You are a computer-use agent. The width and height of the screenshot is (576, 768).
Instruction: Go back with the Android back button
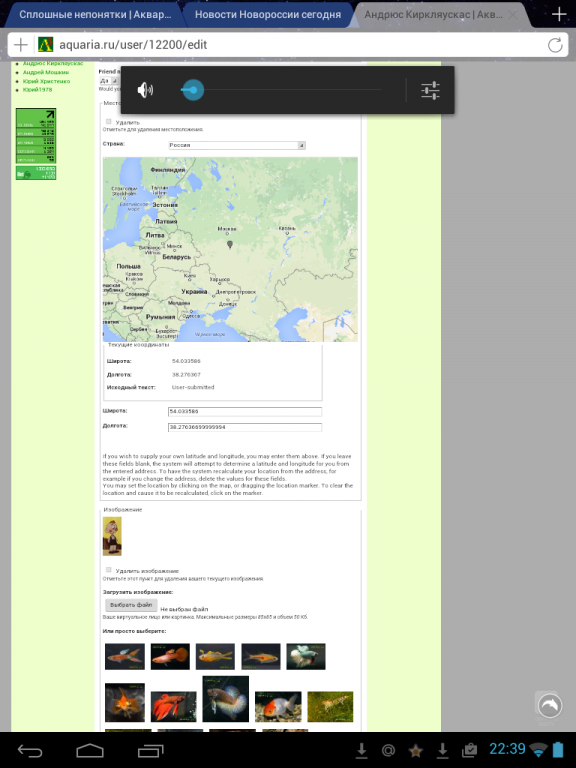pos(30,750)
